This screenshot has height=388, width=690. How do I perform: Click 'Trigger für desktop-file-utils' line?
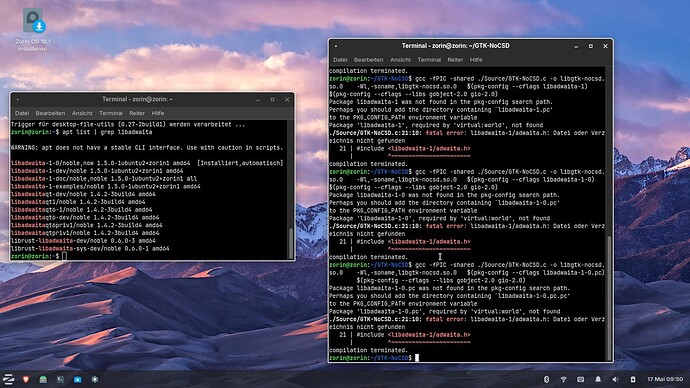pos(128,124)
